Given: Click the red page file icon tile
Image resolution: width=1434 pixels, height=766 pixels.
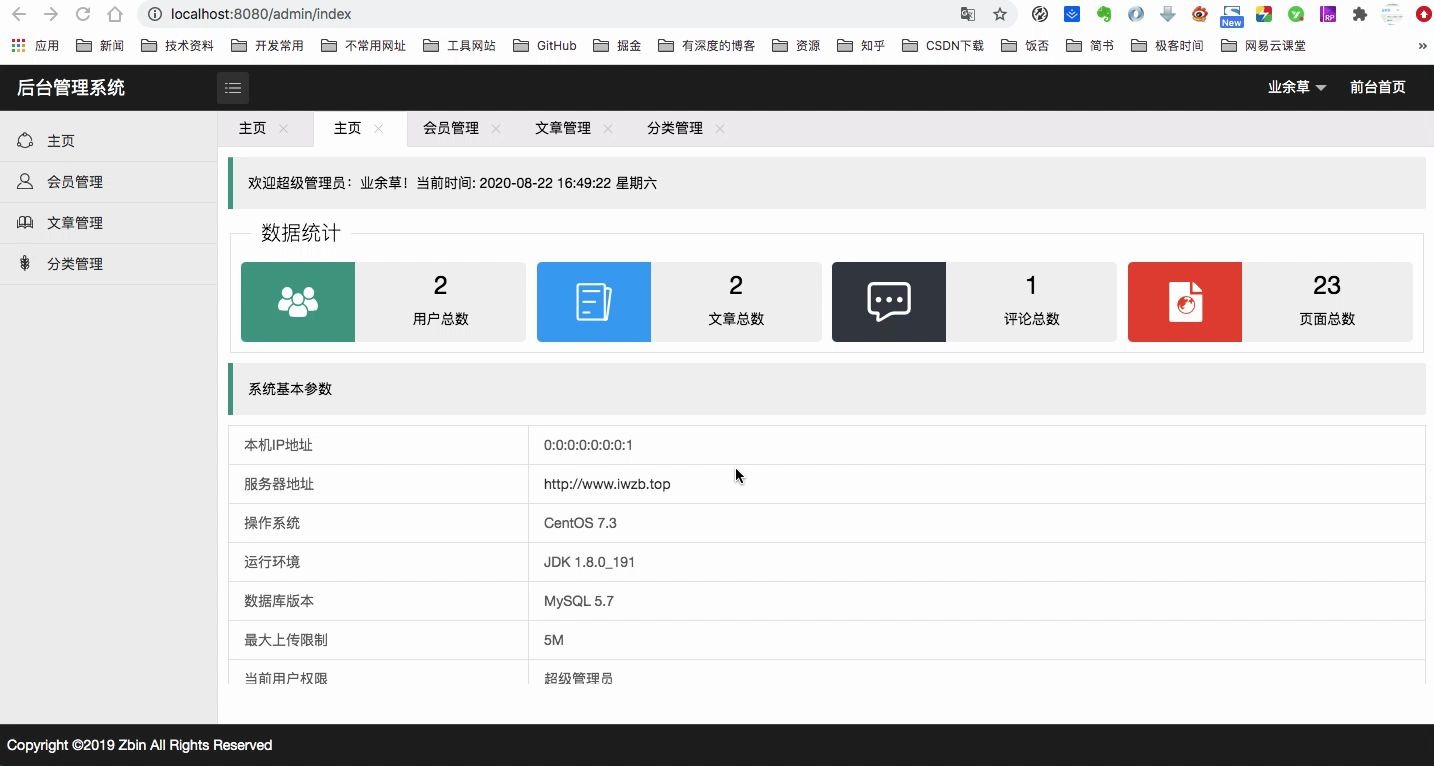Looking at the screenshot, I should 1185,302.
